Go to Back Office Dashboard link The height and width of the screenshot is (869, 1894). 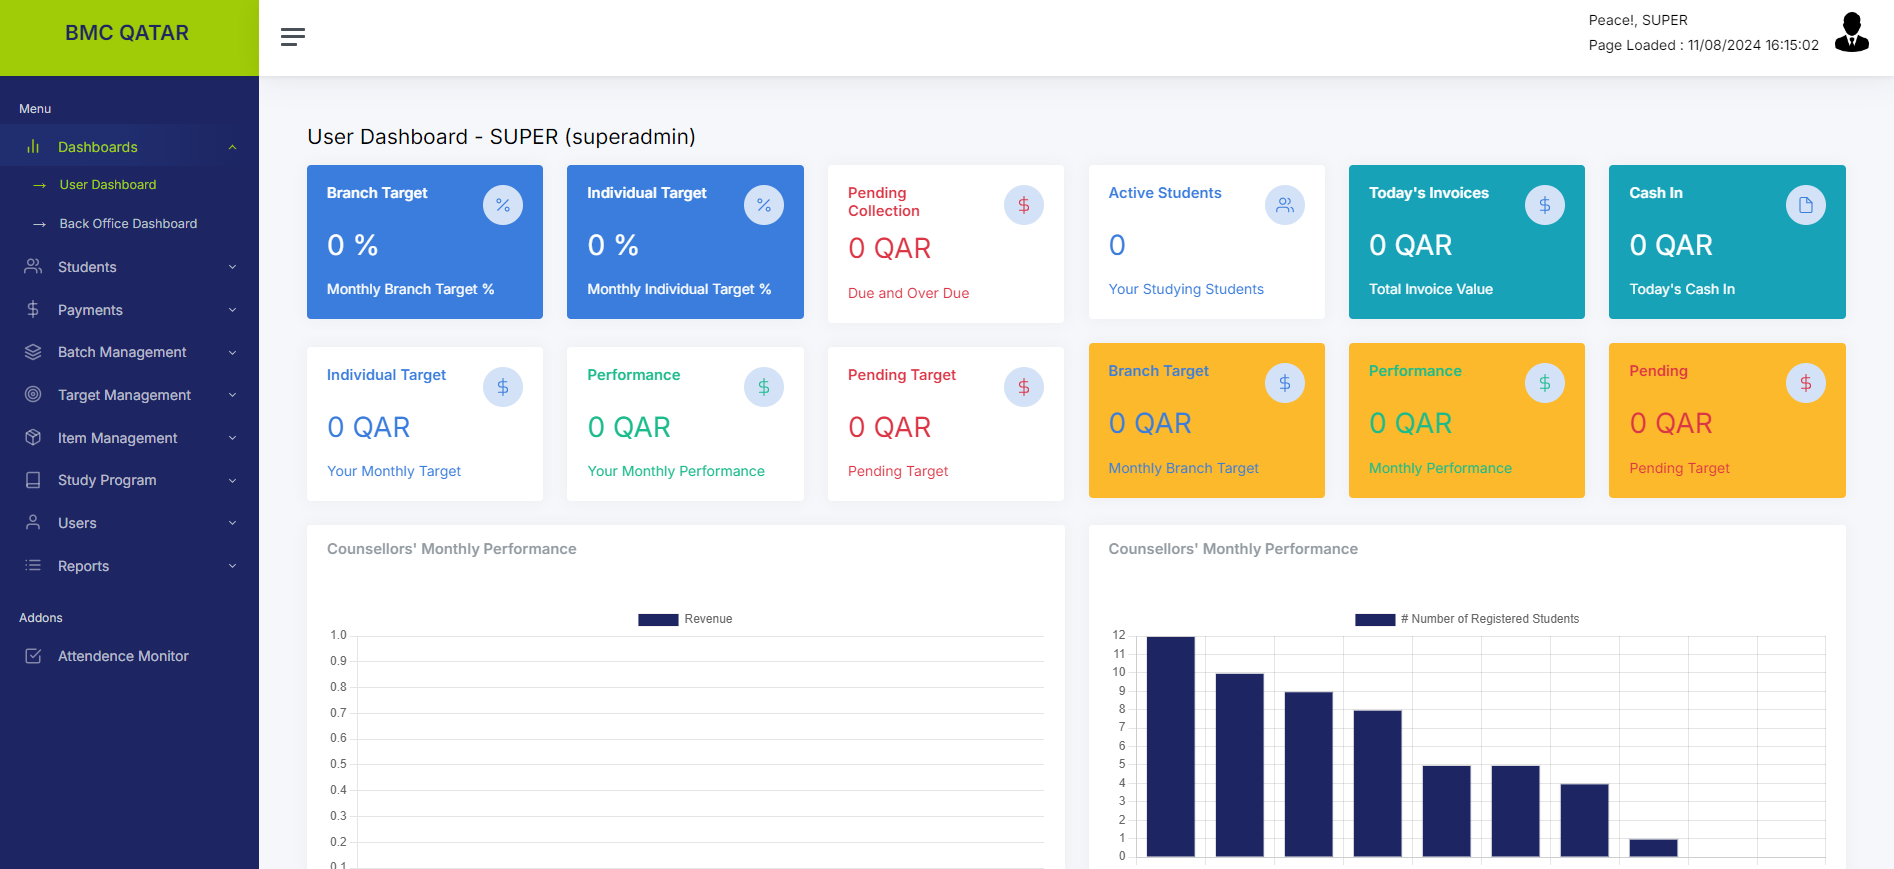(128, 224)
